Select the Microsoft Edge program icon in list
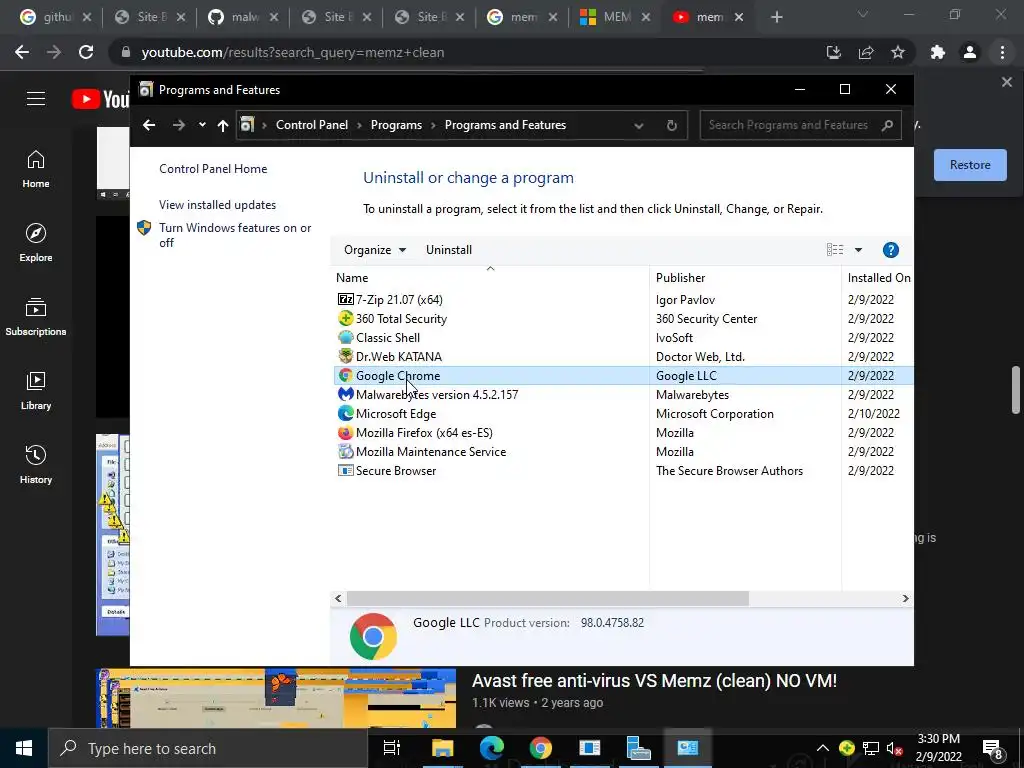Screen dimensions: 1024x768 coord(345,413)
